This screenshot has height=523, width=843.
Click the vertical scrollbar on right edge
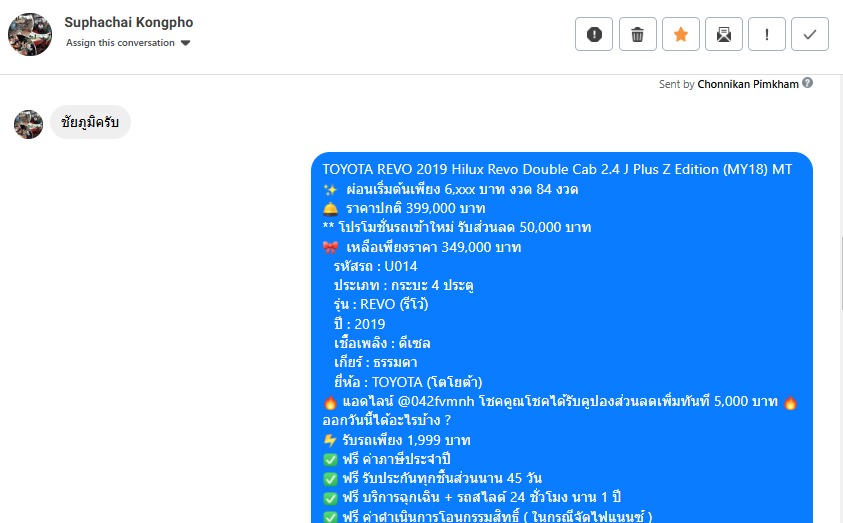pos(841,273)
